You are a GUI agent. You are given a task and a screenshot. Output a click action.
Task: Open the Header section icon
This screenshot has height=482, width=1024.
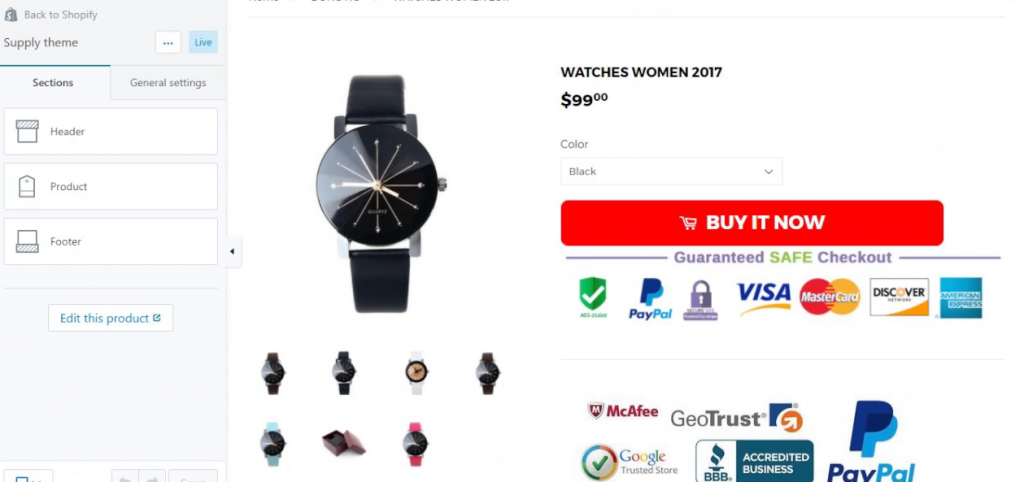point(27,131)
